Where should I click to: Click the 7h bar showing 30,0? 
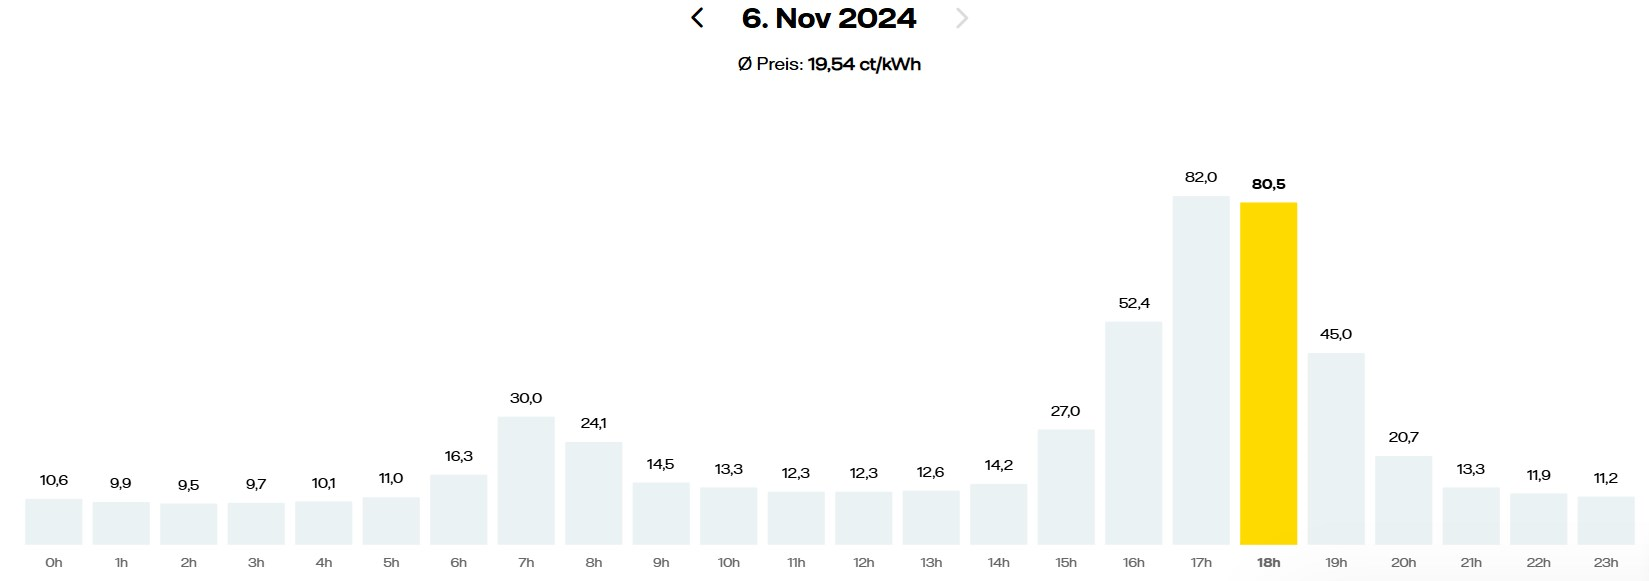(526, 481)
